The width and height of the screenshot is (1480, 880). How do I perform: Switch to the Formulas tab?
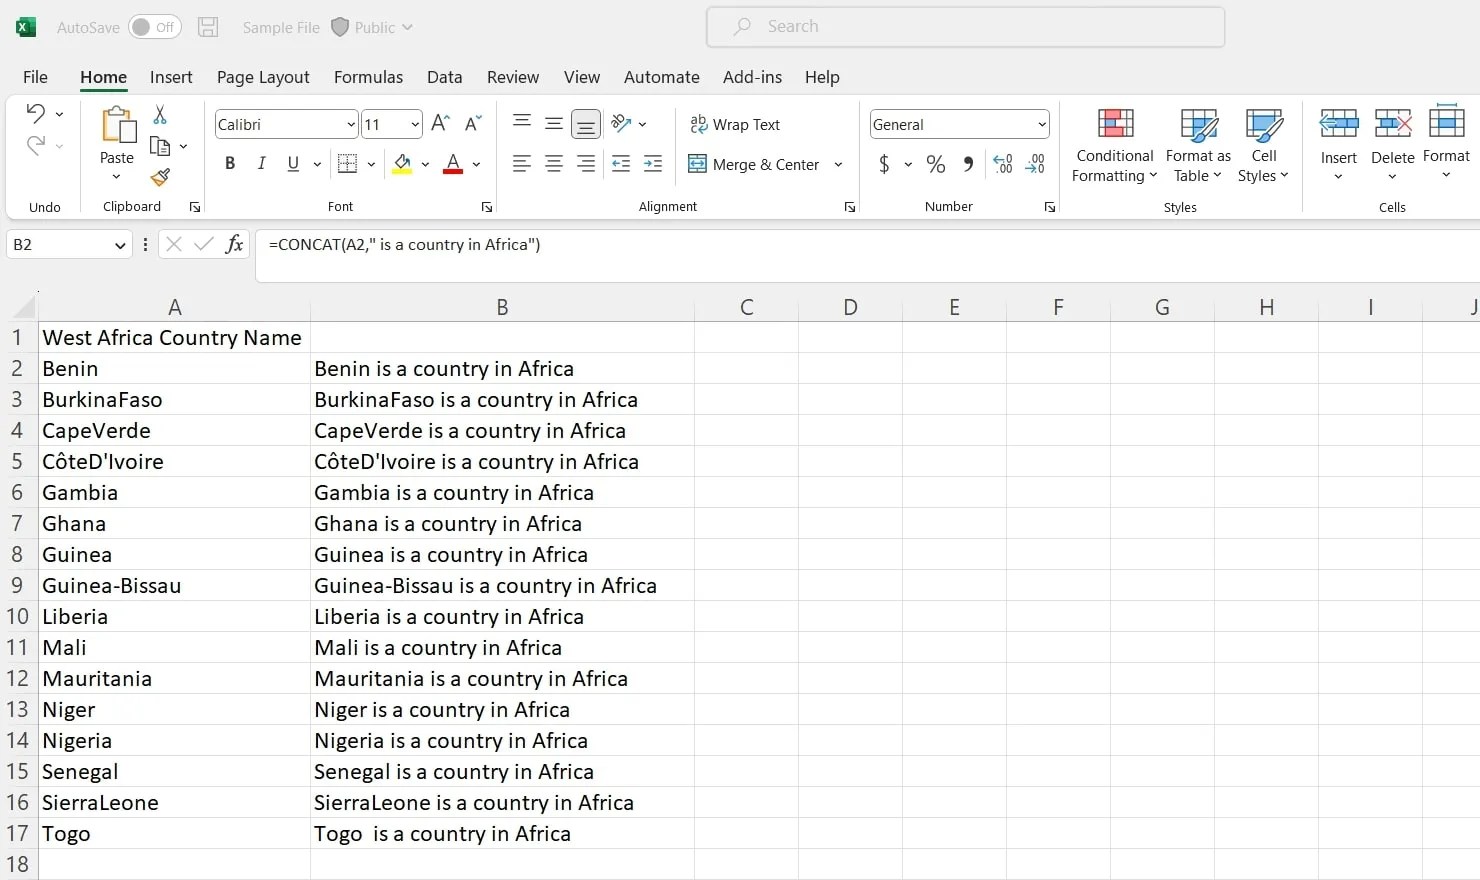coord(368,77)
